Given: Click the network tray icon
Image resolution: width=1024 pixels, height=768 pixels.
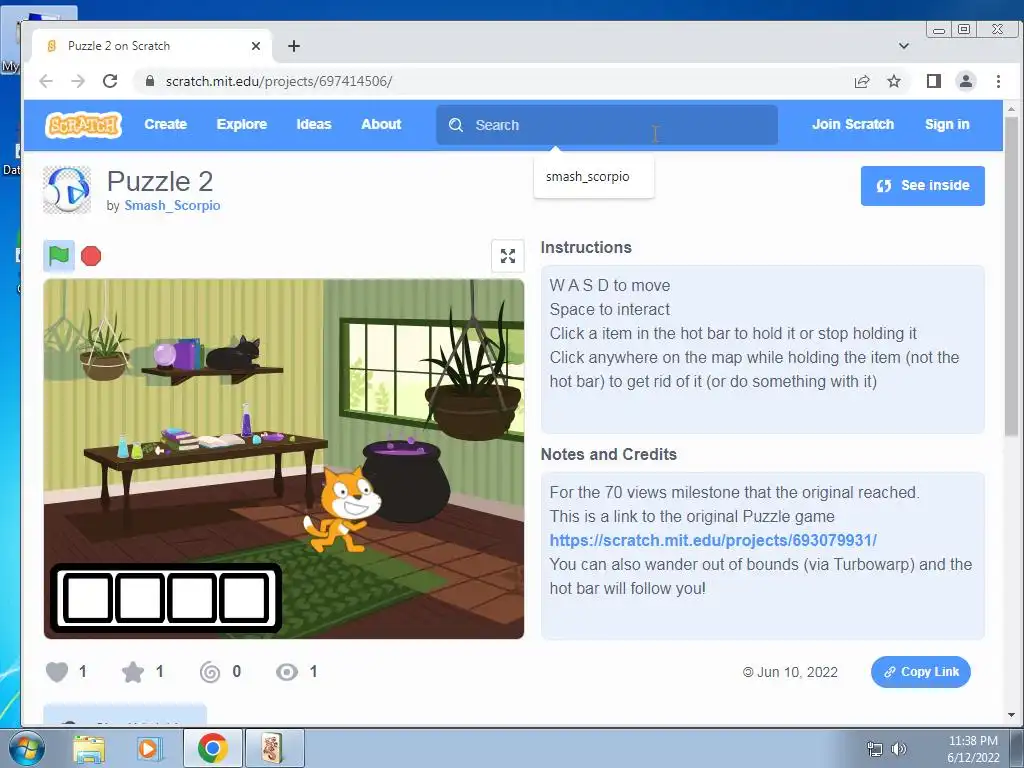Looking at the screenshot, I should [874, 749].
